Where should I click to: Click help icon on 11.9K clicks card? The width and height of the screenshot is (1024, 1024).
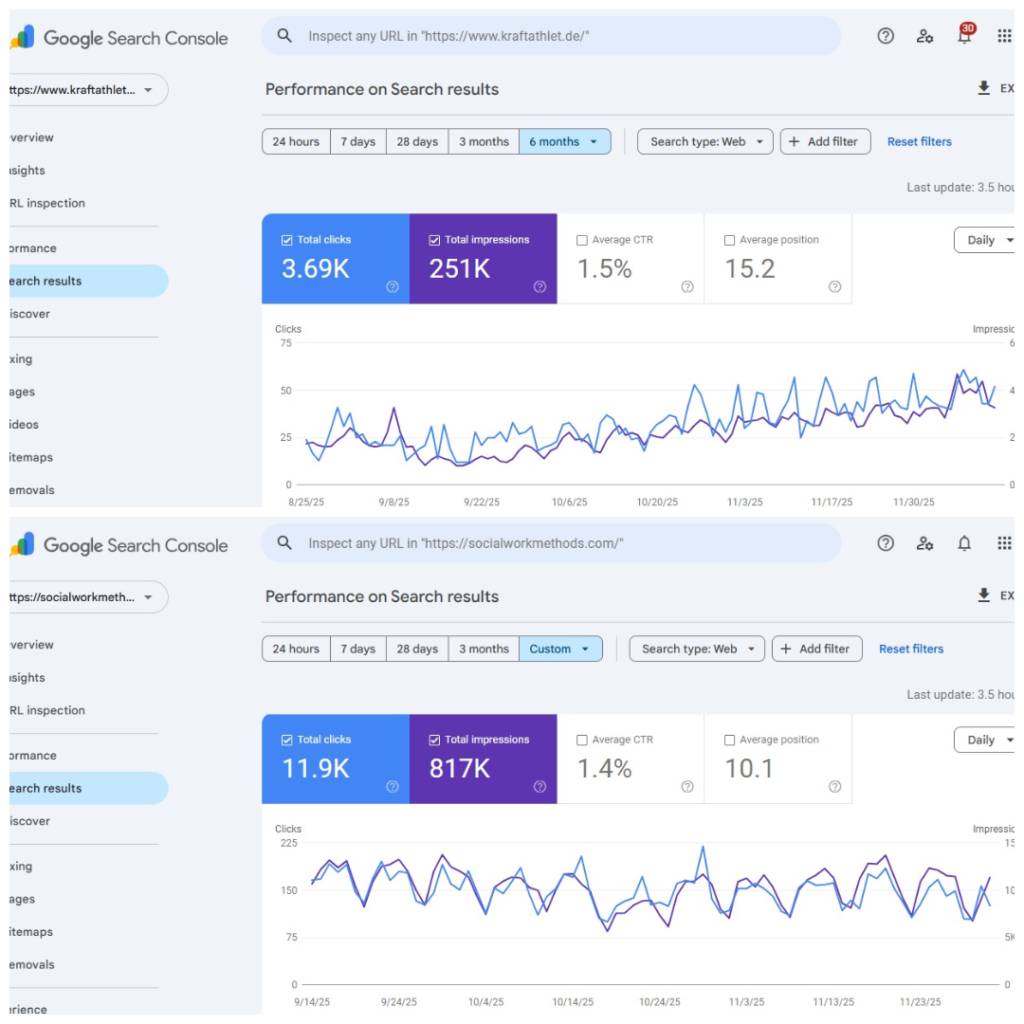(x=392, y=787)
